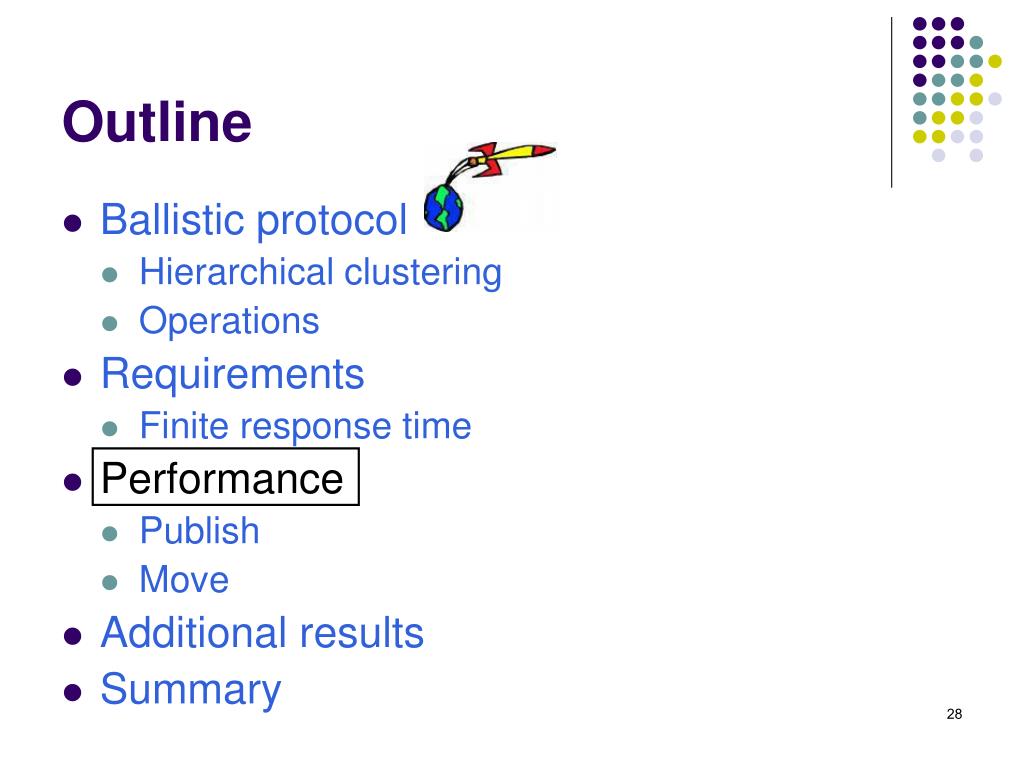
Task: Jump to the Move subsection
Action: pyautogui.click(x=184, y=579)
